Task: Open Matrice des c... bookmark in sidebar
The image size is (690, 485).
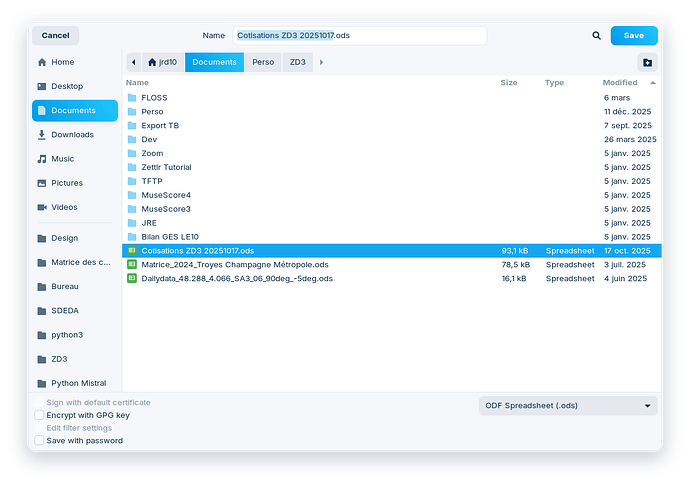Action: pos(75,262)
